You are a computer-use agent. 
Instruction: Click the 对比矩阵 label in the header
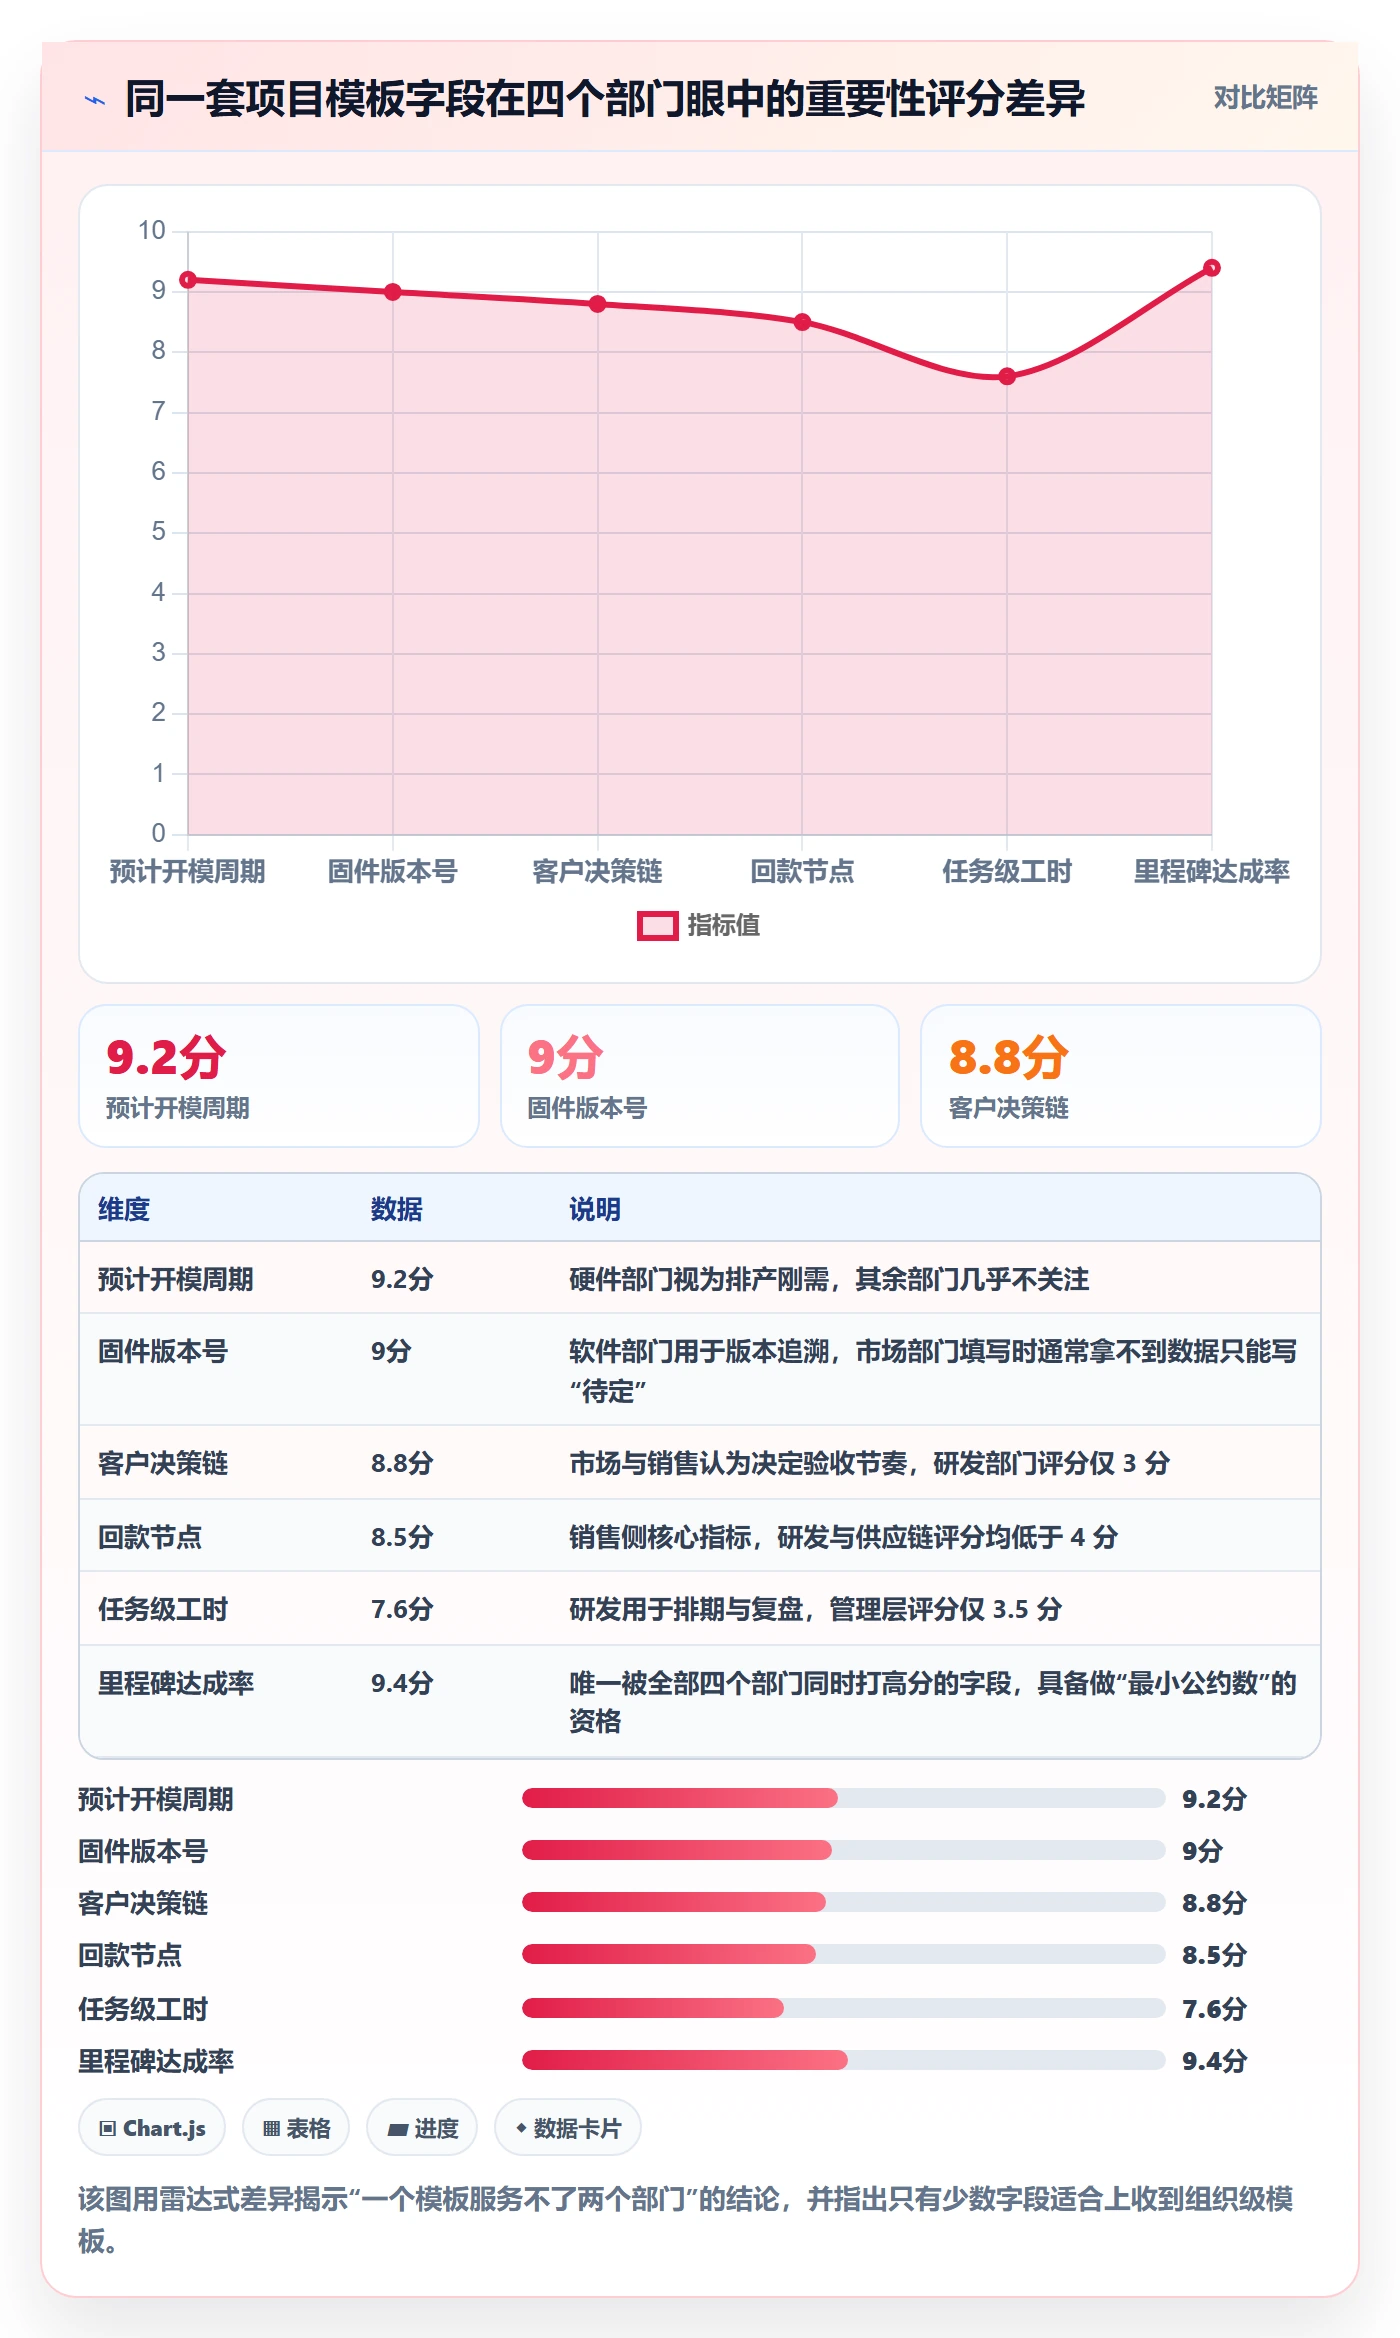pyautogui.click(x=1265, y=98)
